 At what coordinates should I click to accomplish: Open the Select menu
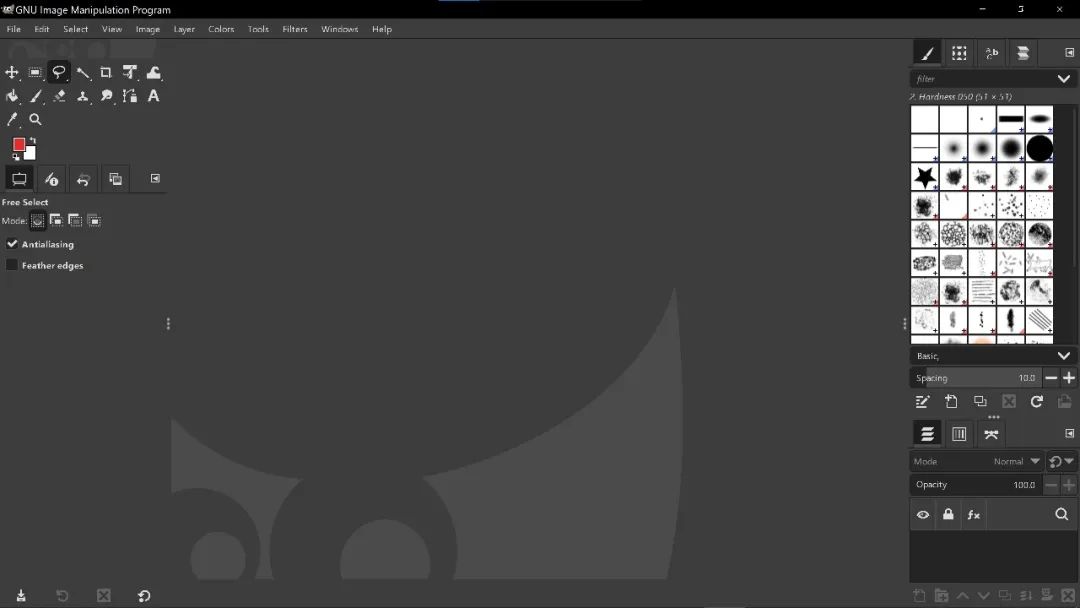(76, 29)
